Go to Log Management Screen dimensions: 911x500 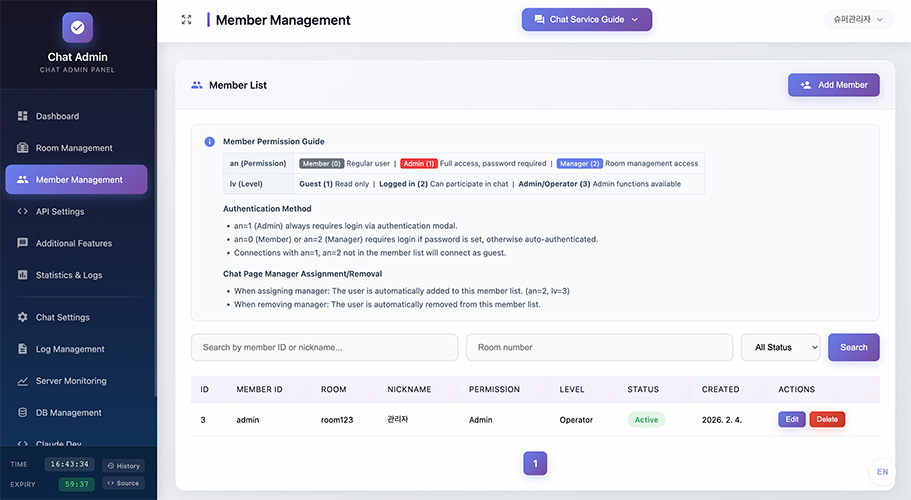(x=76, y=348)
